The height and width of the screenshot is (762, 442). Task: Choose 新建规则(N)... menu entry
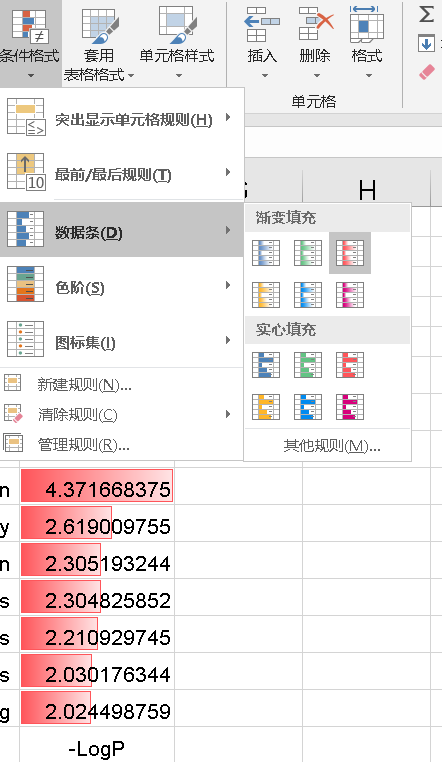click(x=121, y=384)
